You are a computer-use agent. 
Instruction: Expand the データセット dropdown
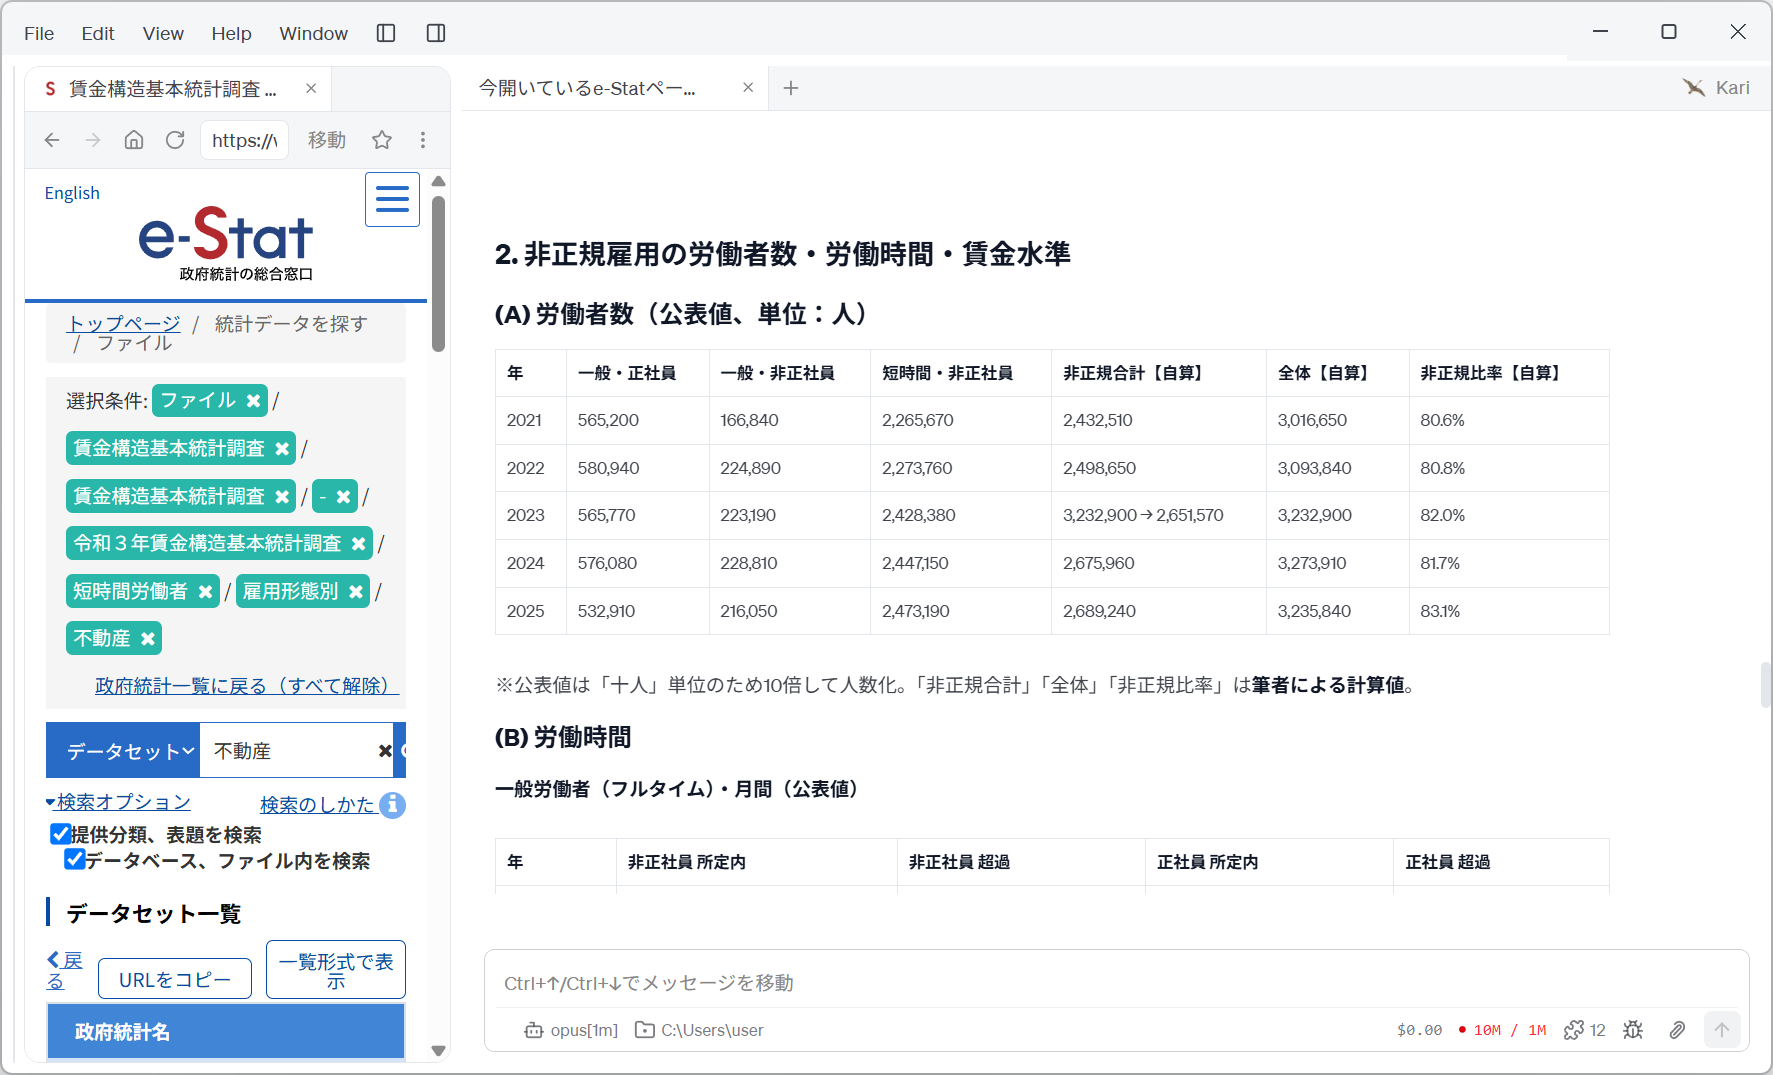pos(124,751)
